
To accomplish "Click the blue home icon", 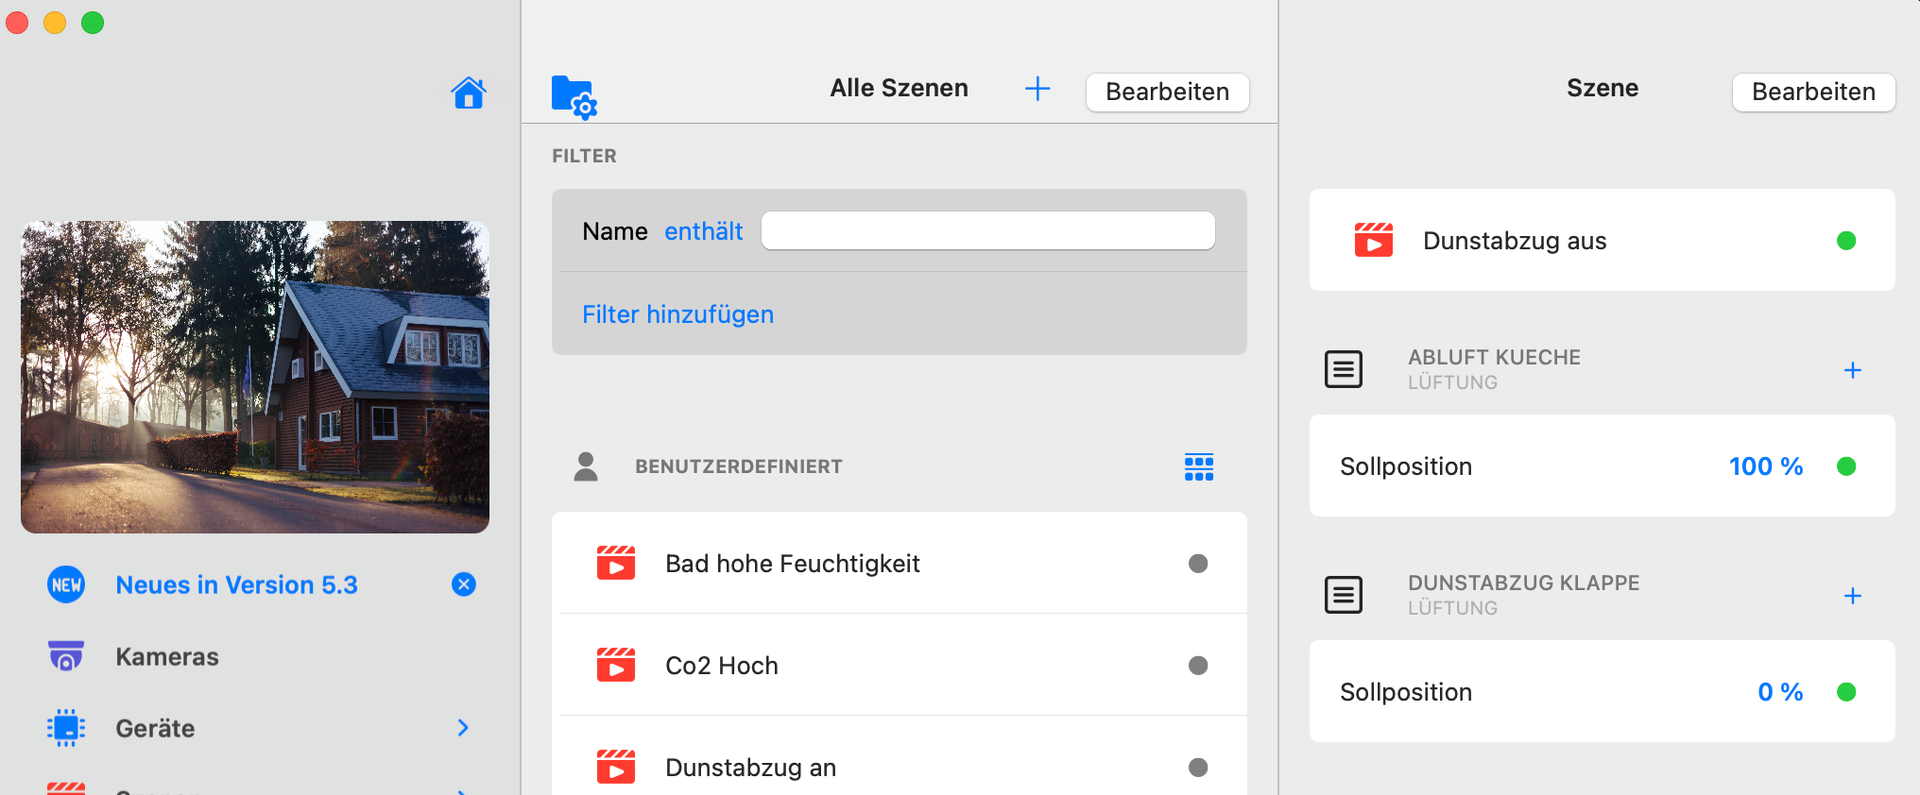I will click(x=468, y=93).
